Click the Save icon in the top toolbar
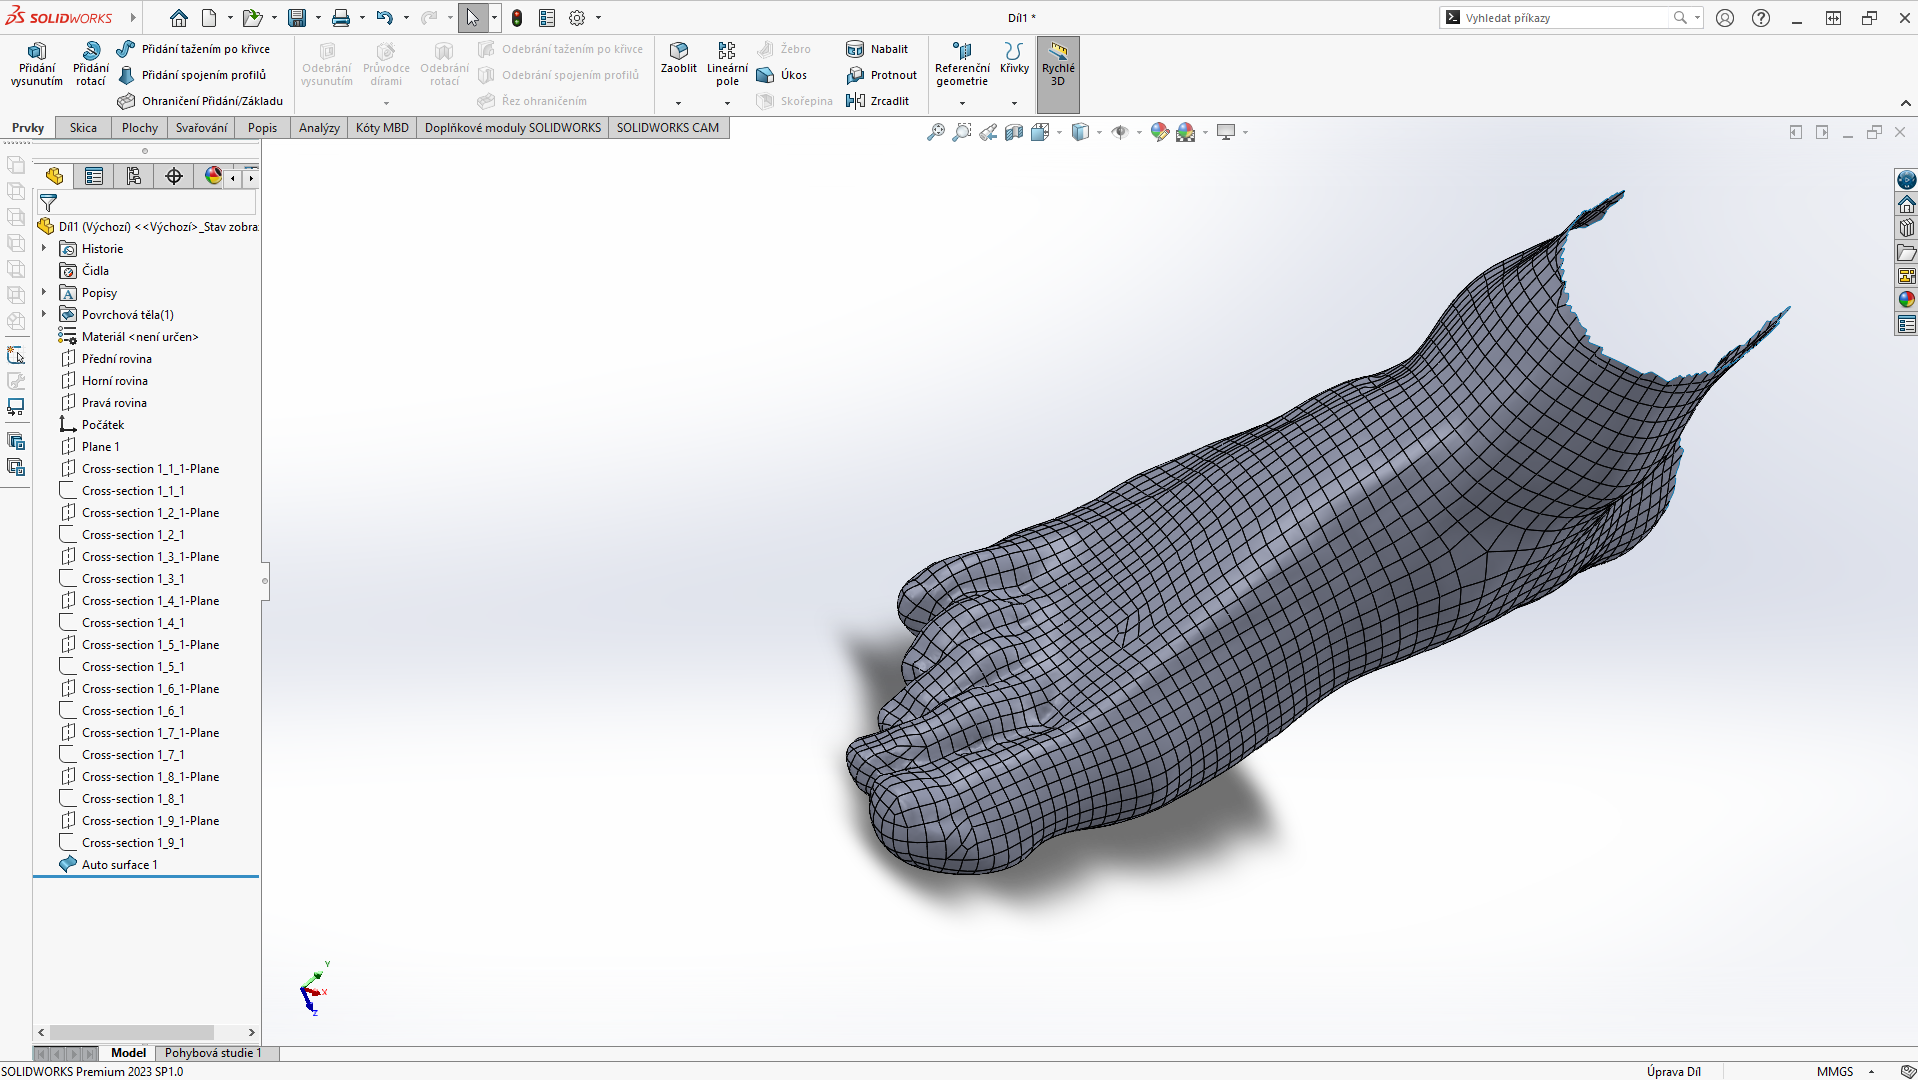Image resolution: width=1918 pixels, height=1080 pixels. click(x=297, y=18)
